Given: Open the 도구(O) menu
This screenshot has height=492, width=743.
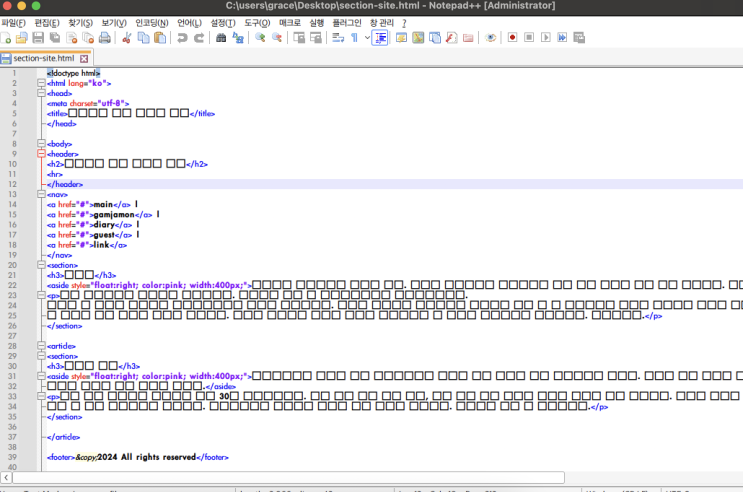Looking at the screenshot, I should pyautogui.click(x=257, y=23).
